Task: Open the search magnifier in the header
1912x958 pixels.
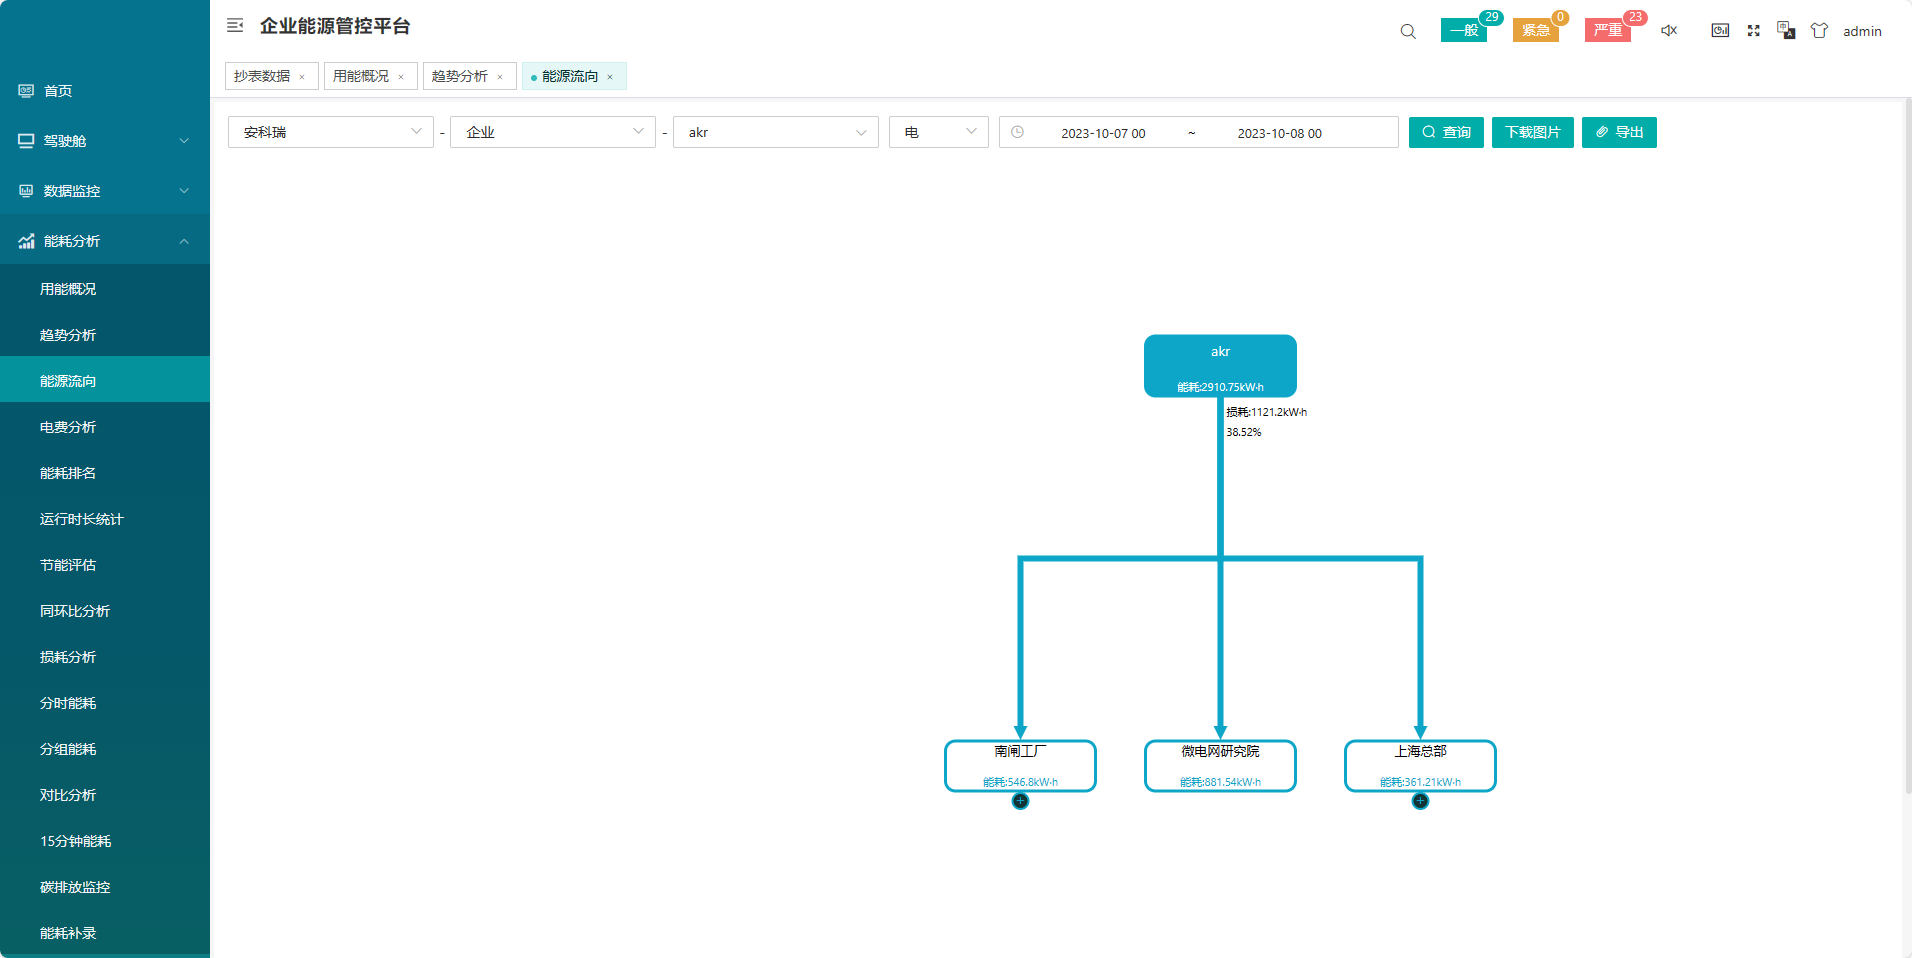Action: tap(1408, 31)
